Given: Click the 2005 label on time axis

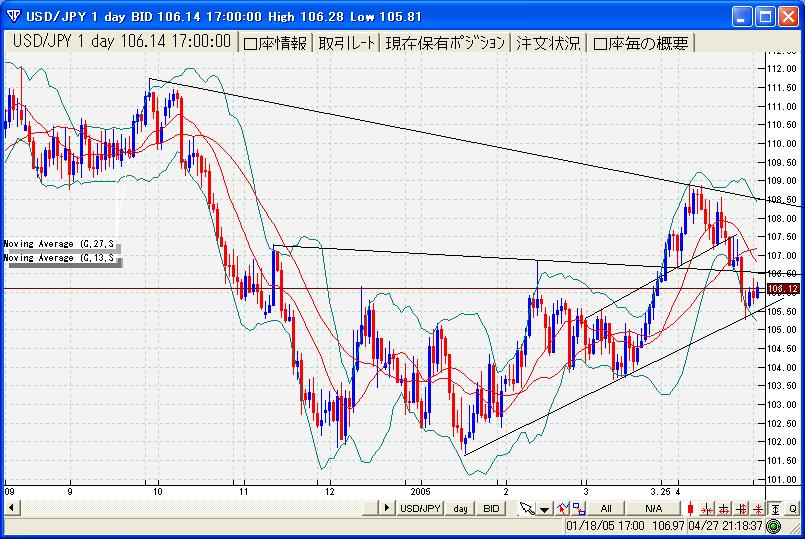Looking at the screenshot, I should click(420, 491).
